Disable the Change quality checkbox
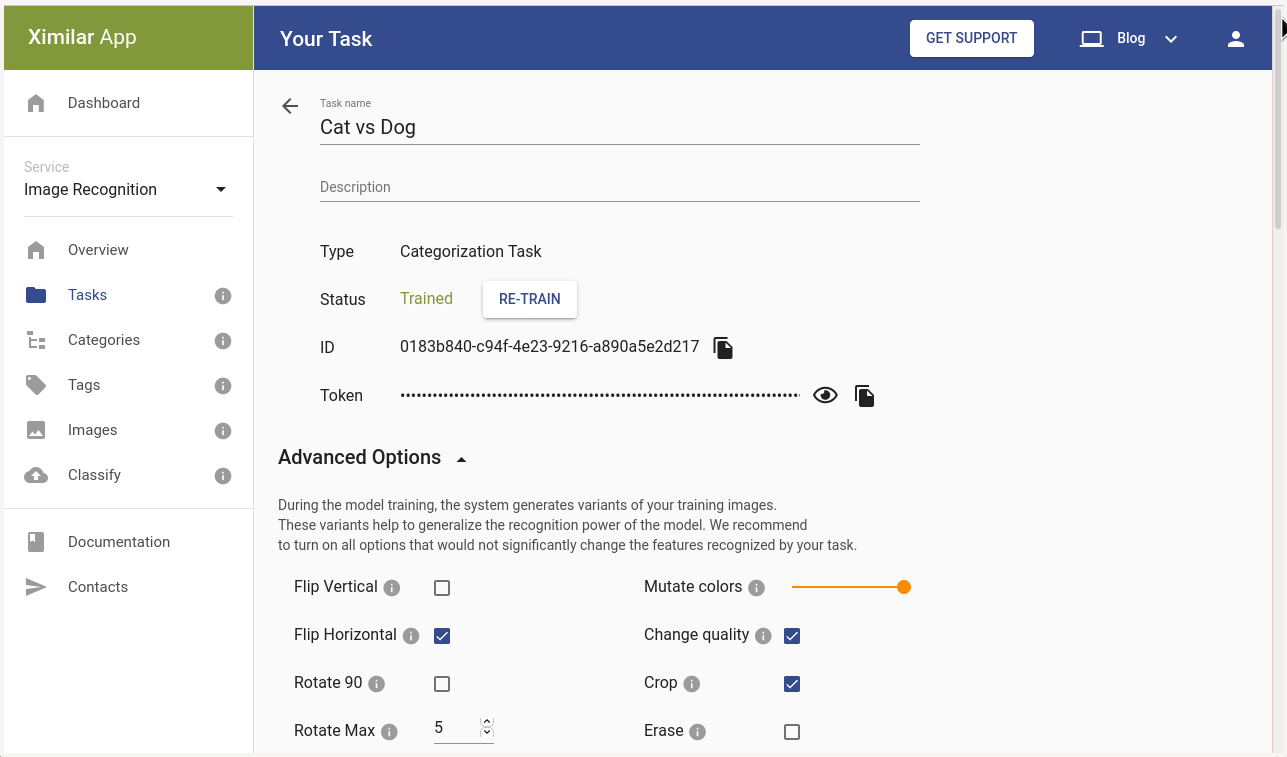 792,636
